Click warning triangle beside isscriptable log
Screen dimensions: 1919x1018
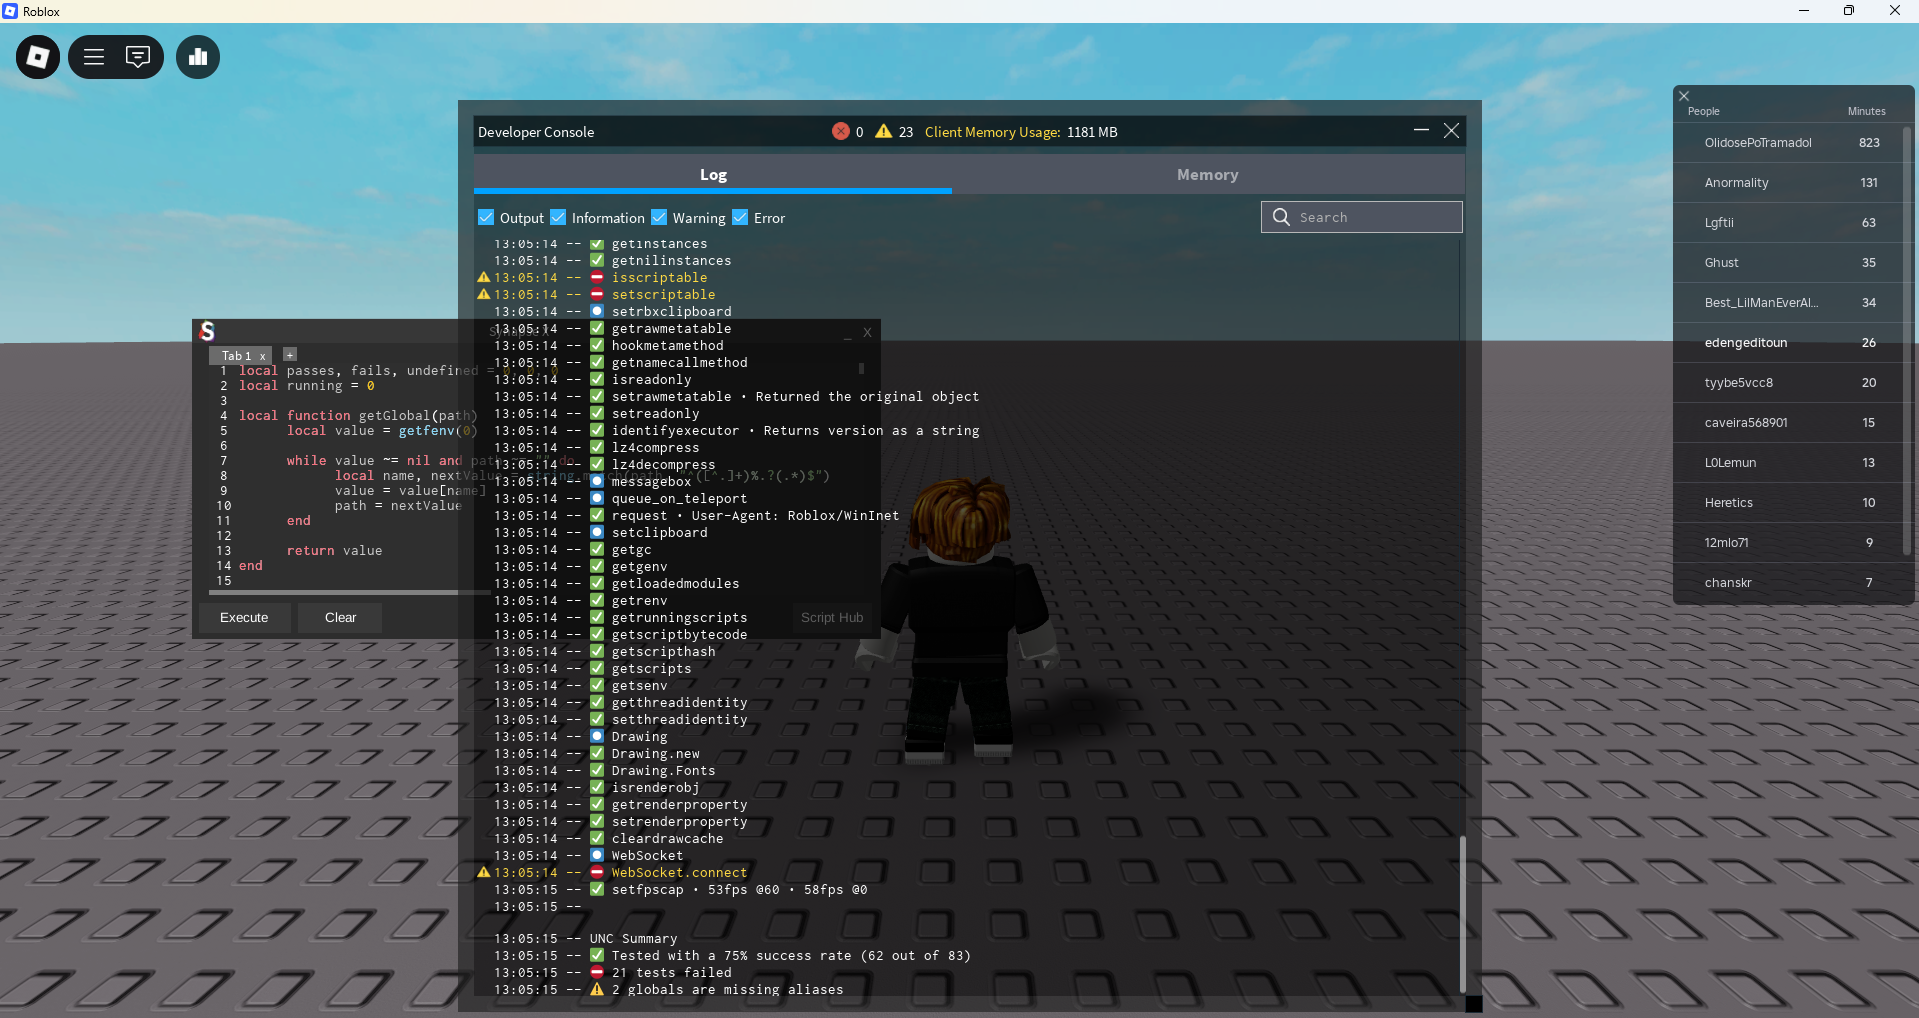(x=484, y=277)
